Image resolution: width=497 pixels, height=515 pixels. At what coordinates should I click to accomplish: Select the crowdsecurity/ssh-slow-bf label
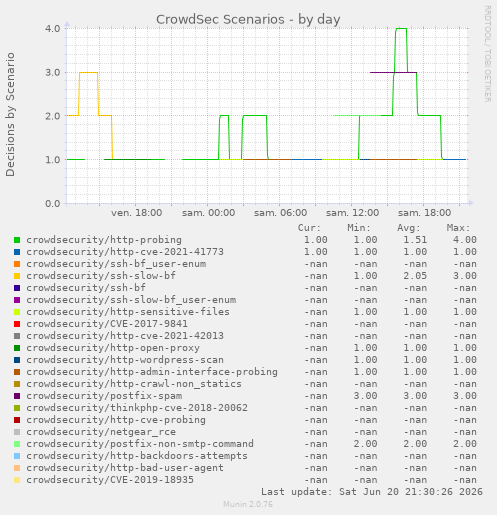point(101,276)
